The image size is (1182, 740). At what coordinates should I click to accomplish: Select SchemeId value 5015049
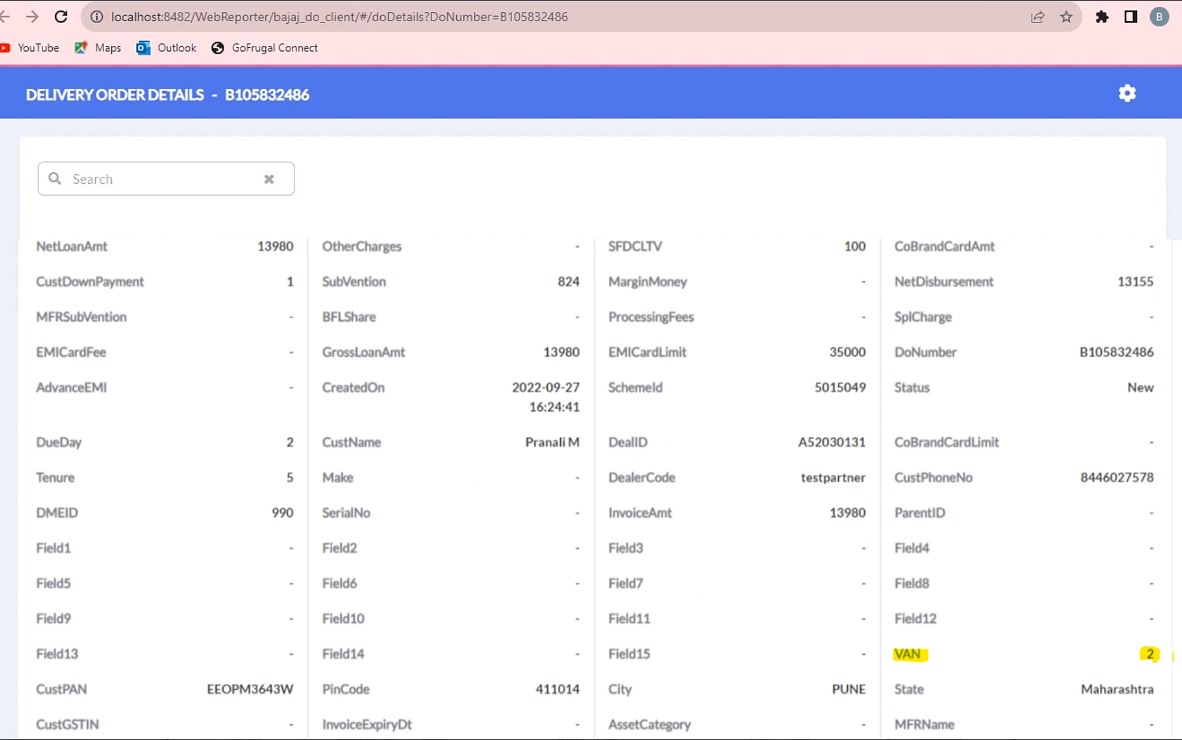[840, 387]
